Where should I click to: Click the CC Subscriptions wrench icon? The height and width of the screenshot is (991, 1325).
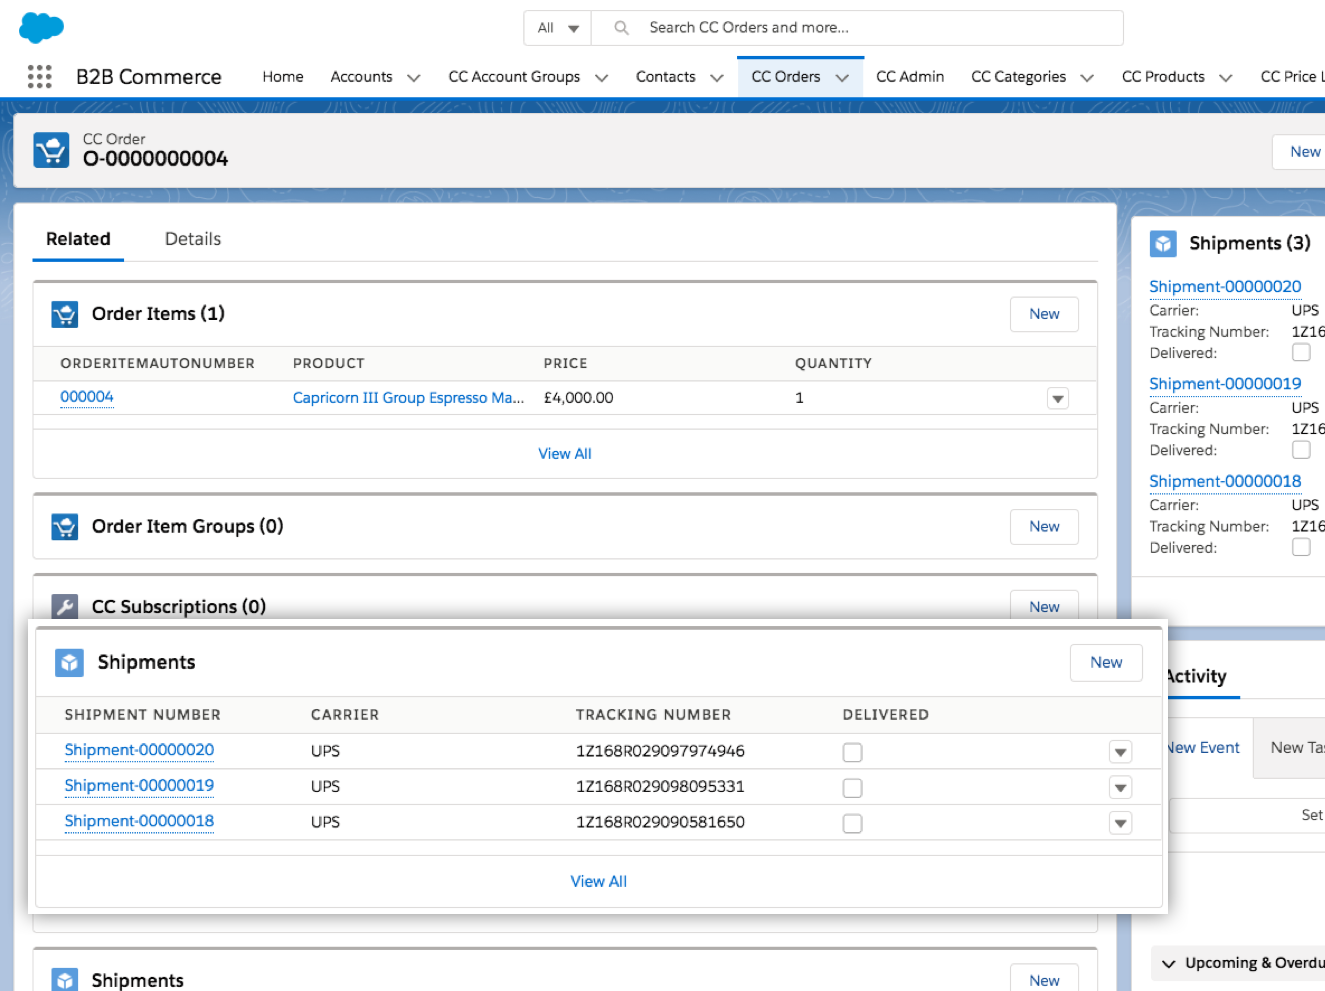tap(65, 606)
